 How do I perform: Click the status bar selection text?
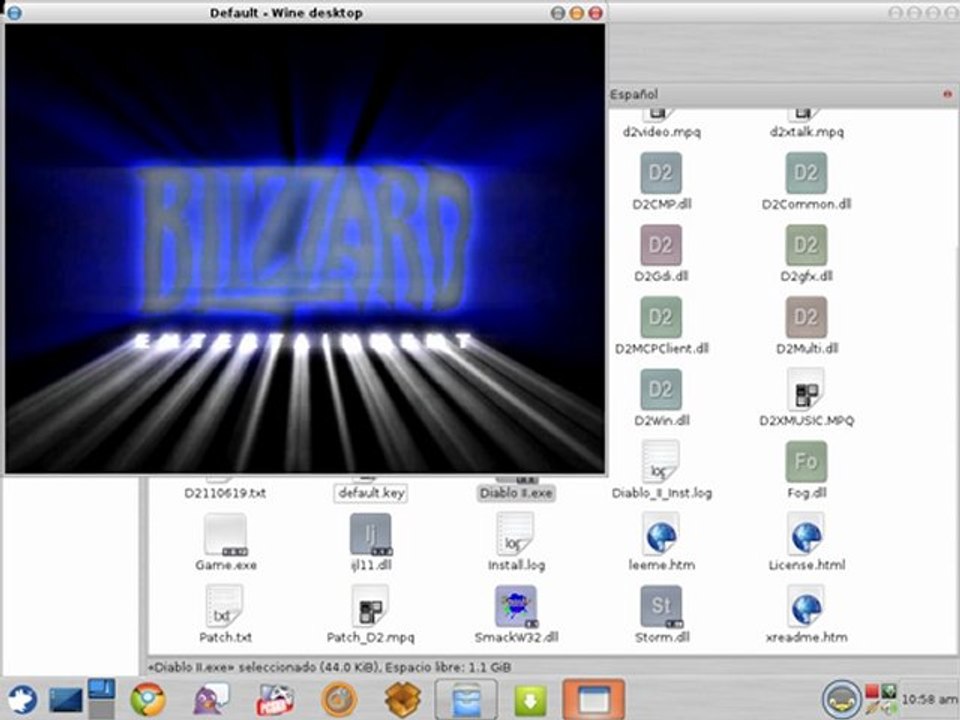[329, 667]
